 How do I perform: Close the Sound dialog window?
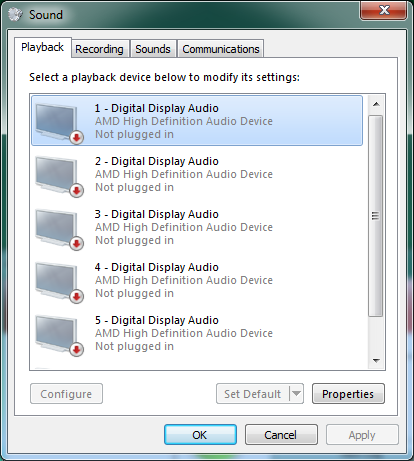[384, 10]
